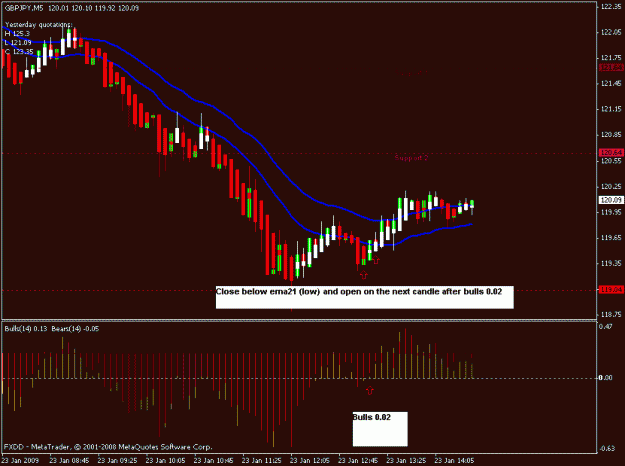Click the 121.45 price scale label
The width and height of the screenshot is (625, 466).
point(611,83)
